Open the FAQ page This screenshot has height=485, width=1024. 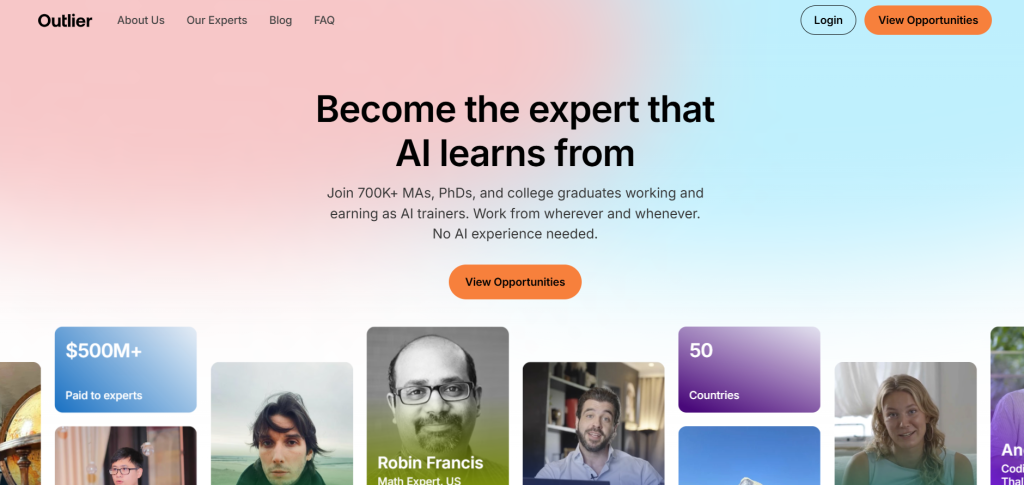[x=324, y=20]
